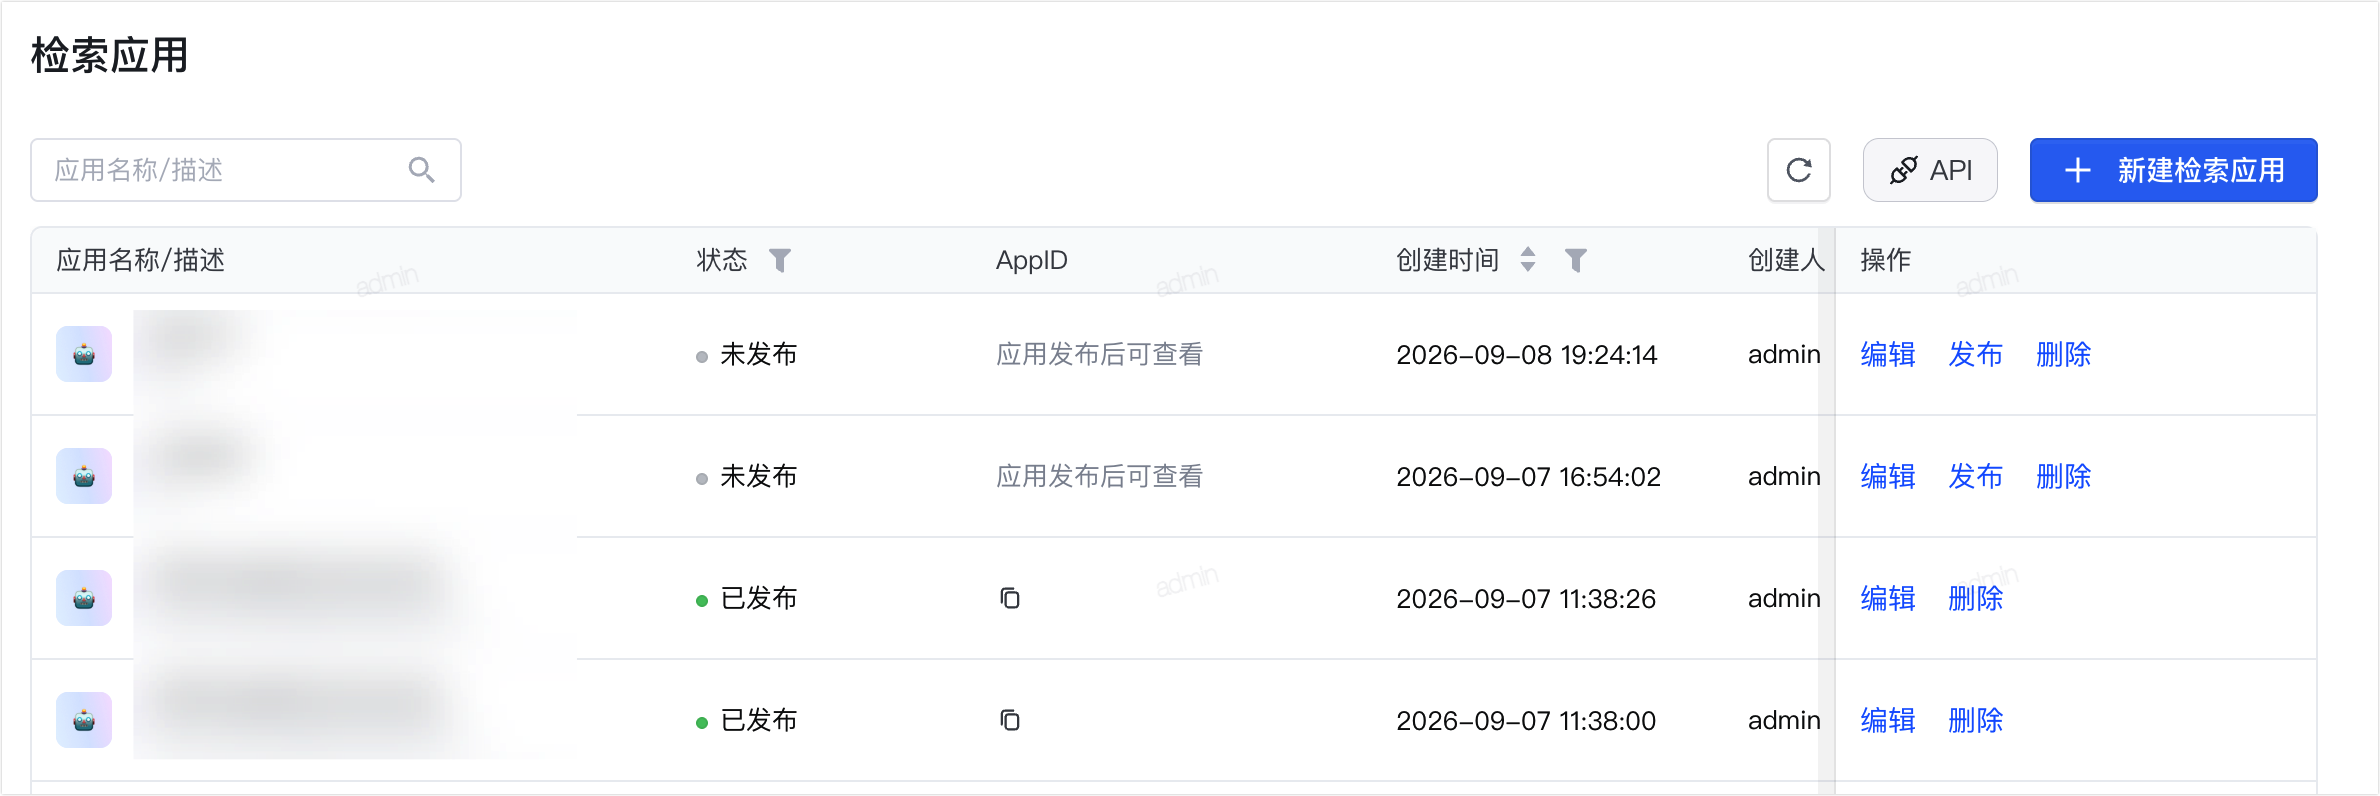Screen dimensions: 2380x796
Task: Open the 创建时间 column filter
Action: tap(1576, 260)
